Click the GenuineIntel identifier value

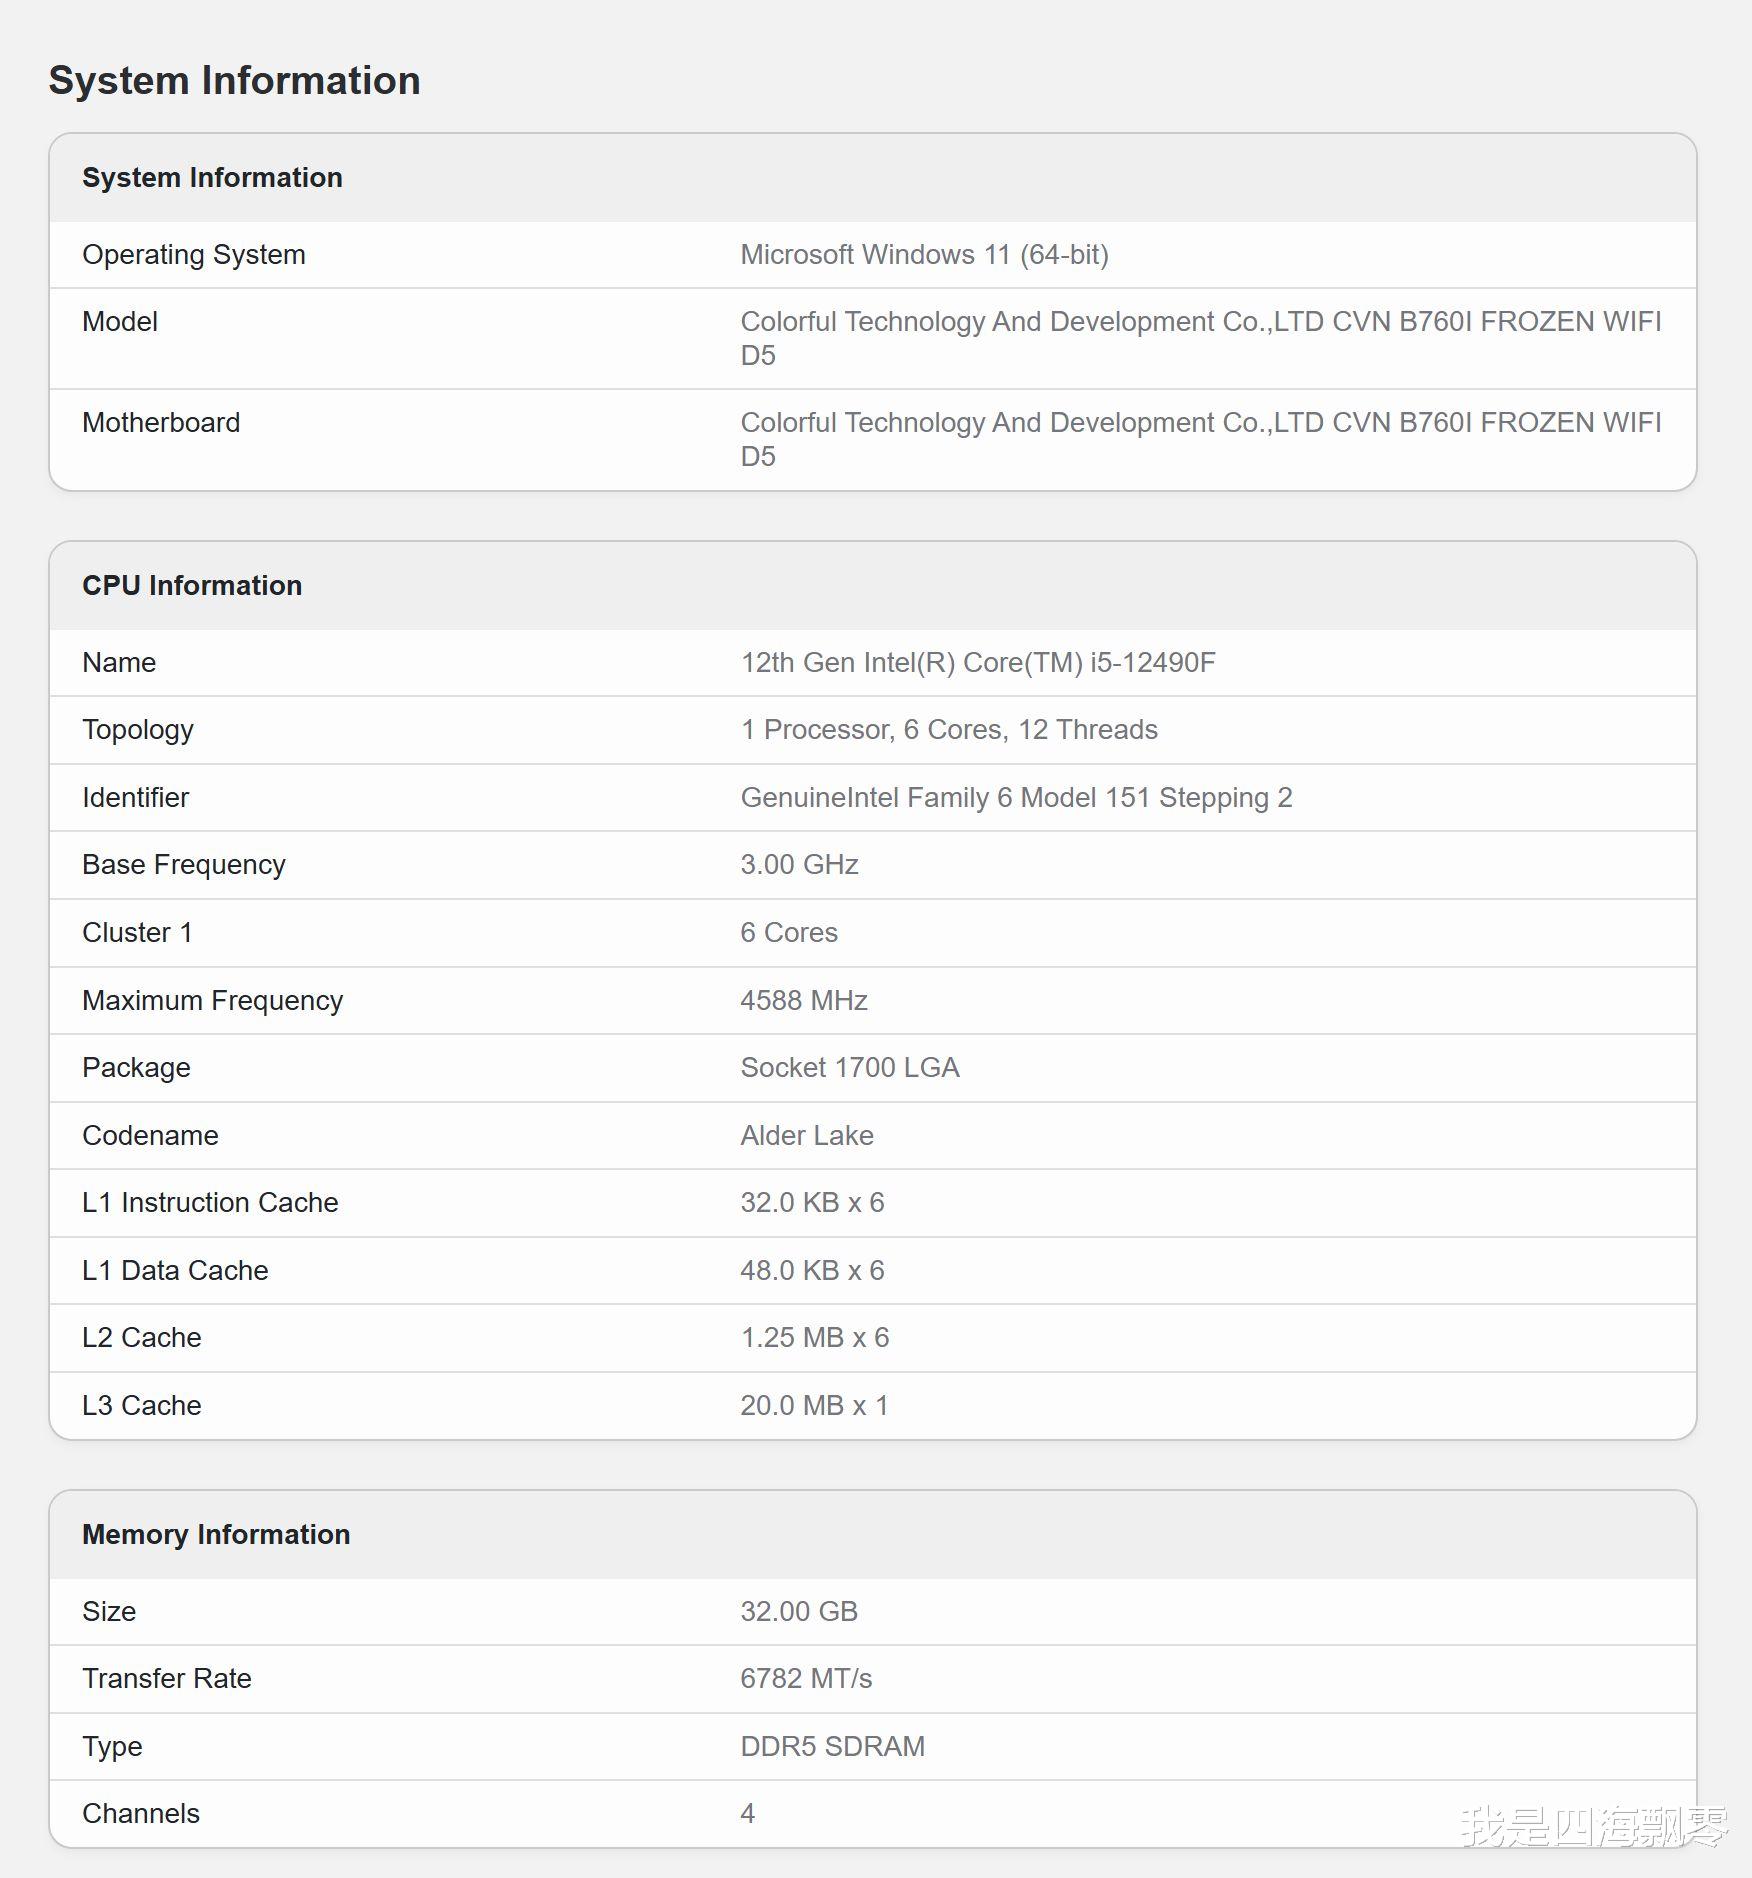(x=1016, y=798)
